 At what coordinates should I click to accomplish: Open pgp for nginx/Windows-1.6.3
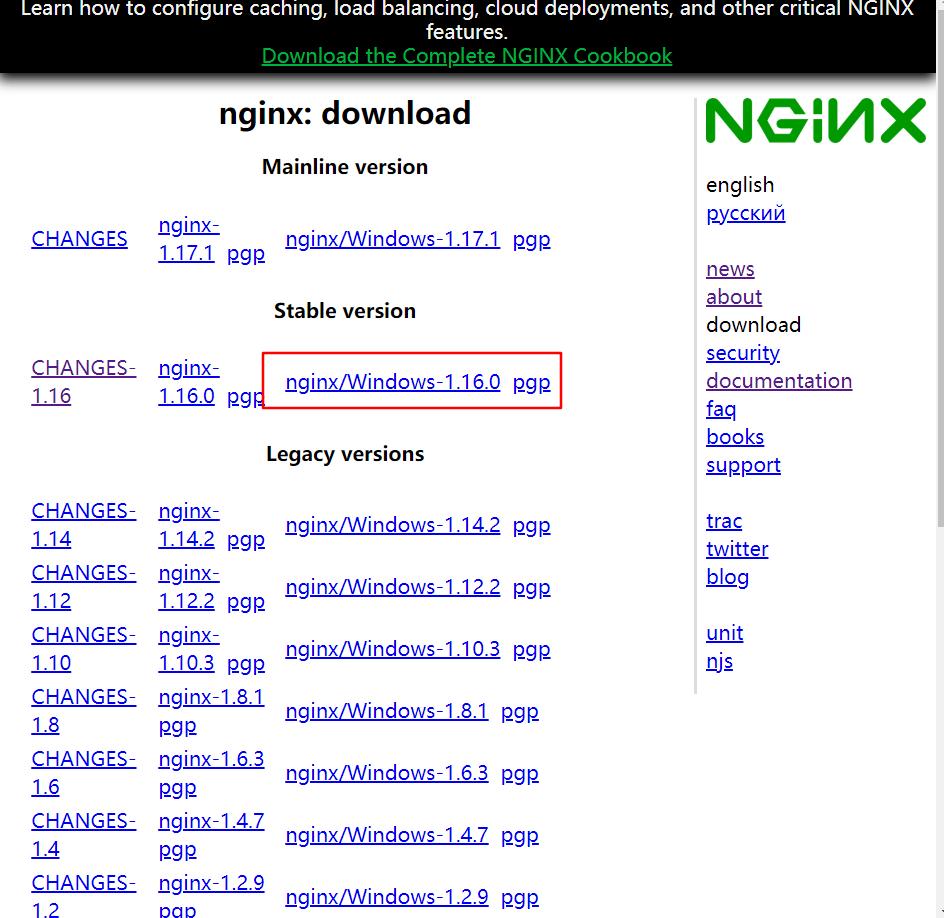(520, 774)
